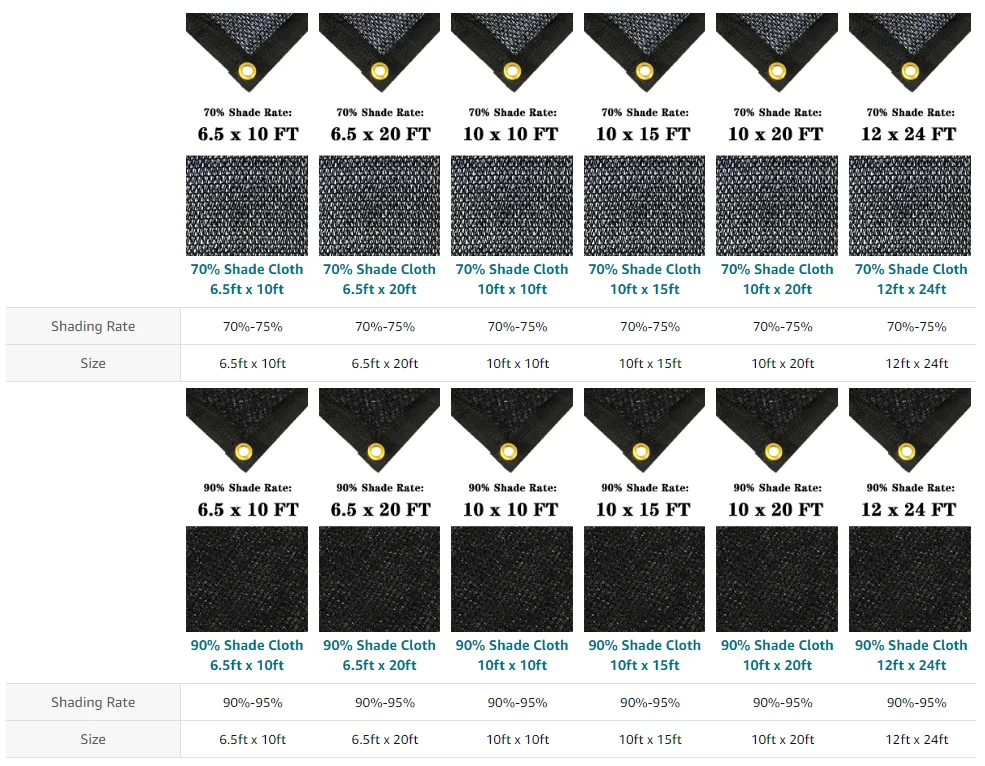Click the 90% Shade Cloth 6.5ft x 20ft link

coord(379,655)
